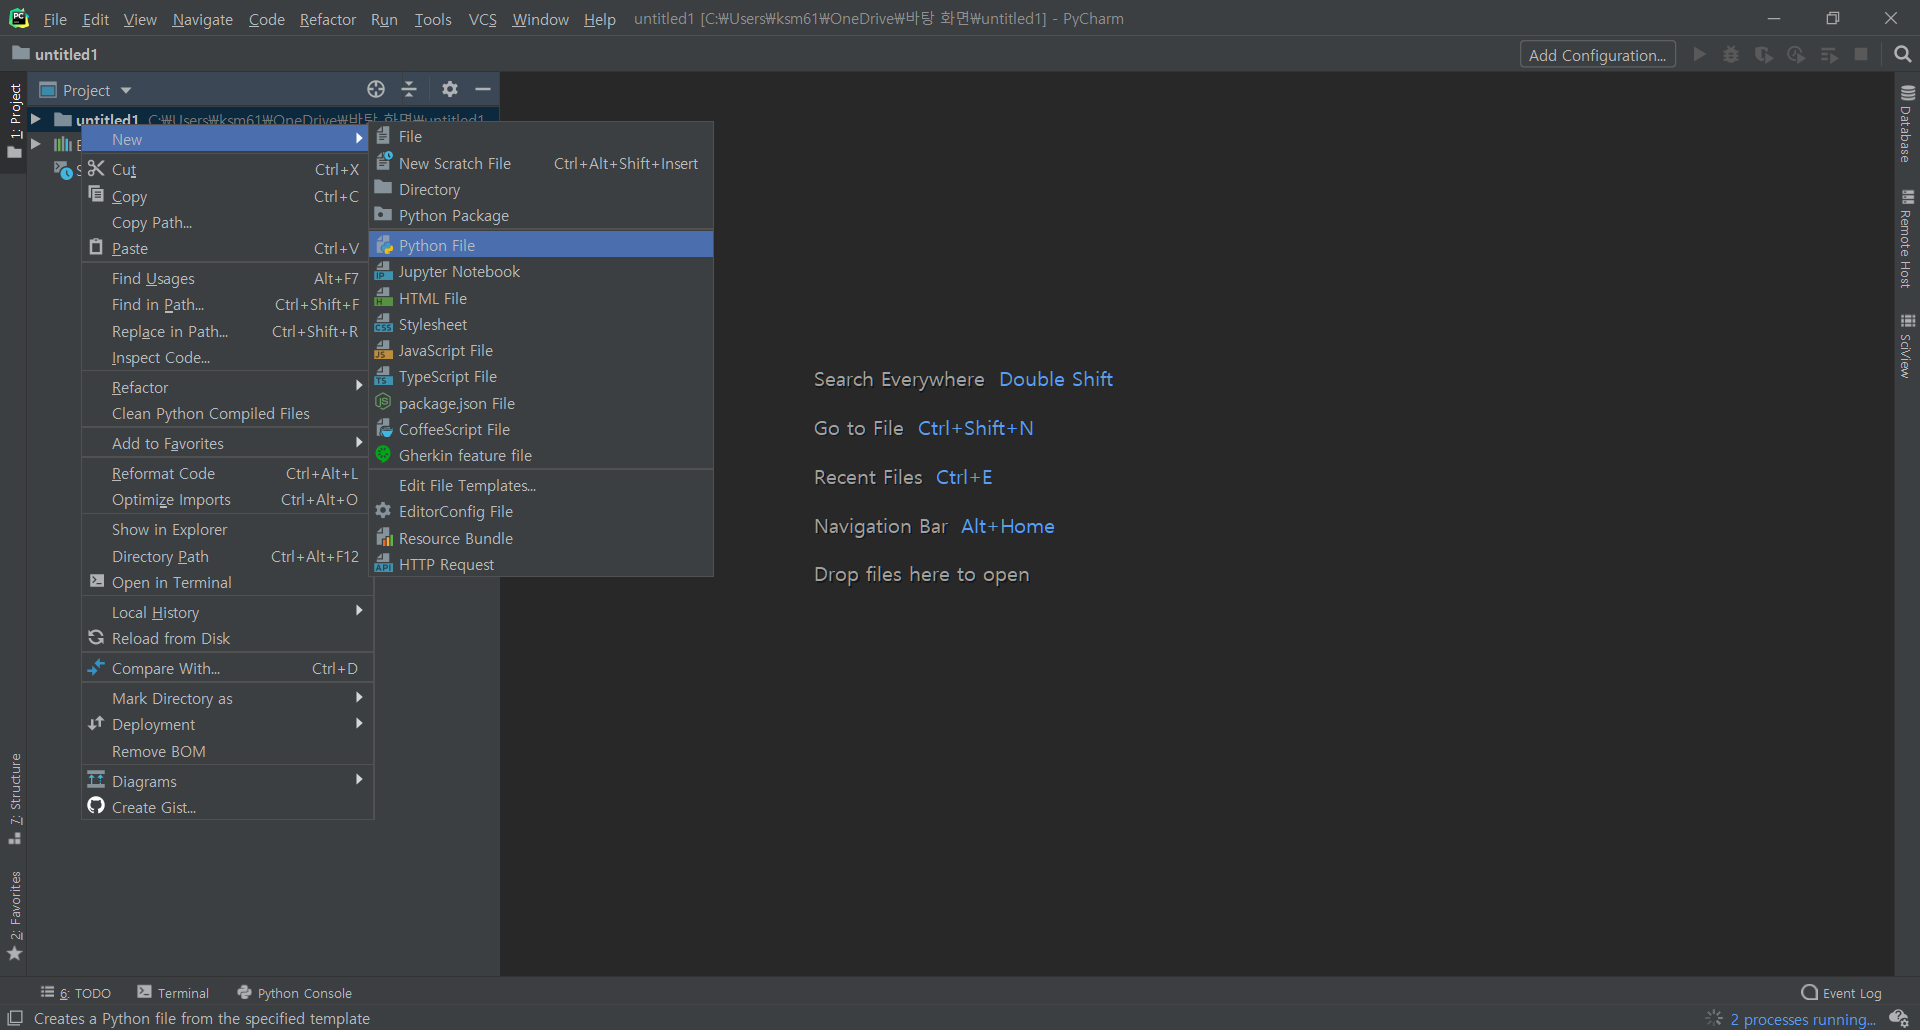
Task: Click Add Configuration... button
Action: click(x=1597, y=55)
